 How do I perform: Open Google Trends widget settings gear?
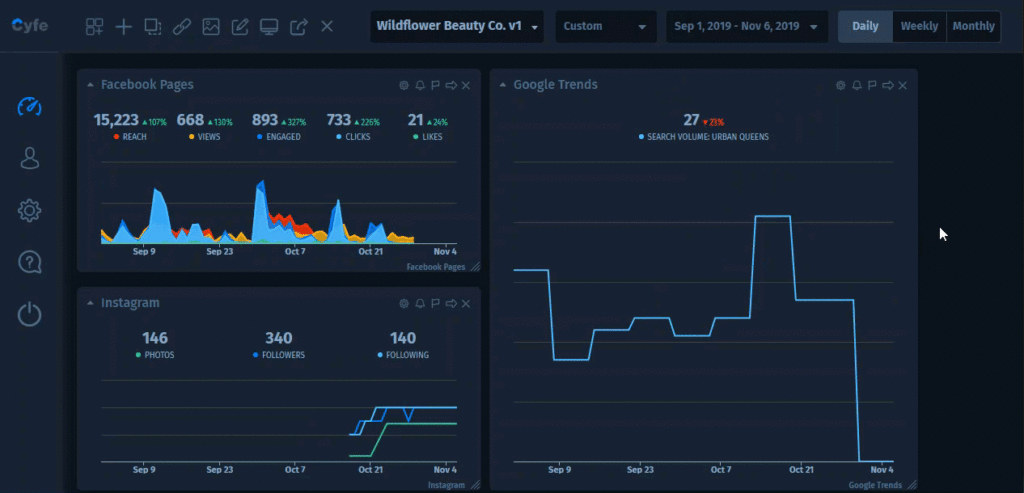pos(840,86)
